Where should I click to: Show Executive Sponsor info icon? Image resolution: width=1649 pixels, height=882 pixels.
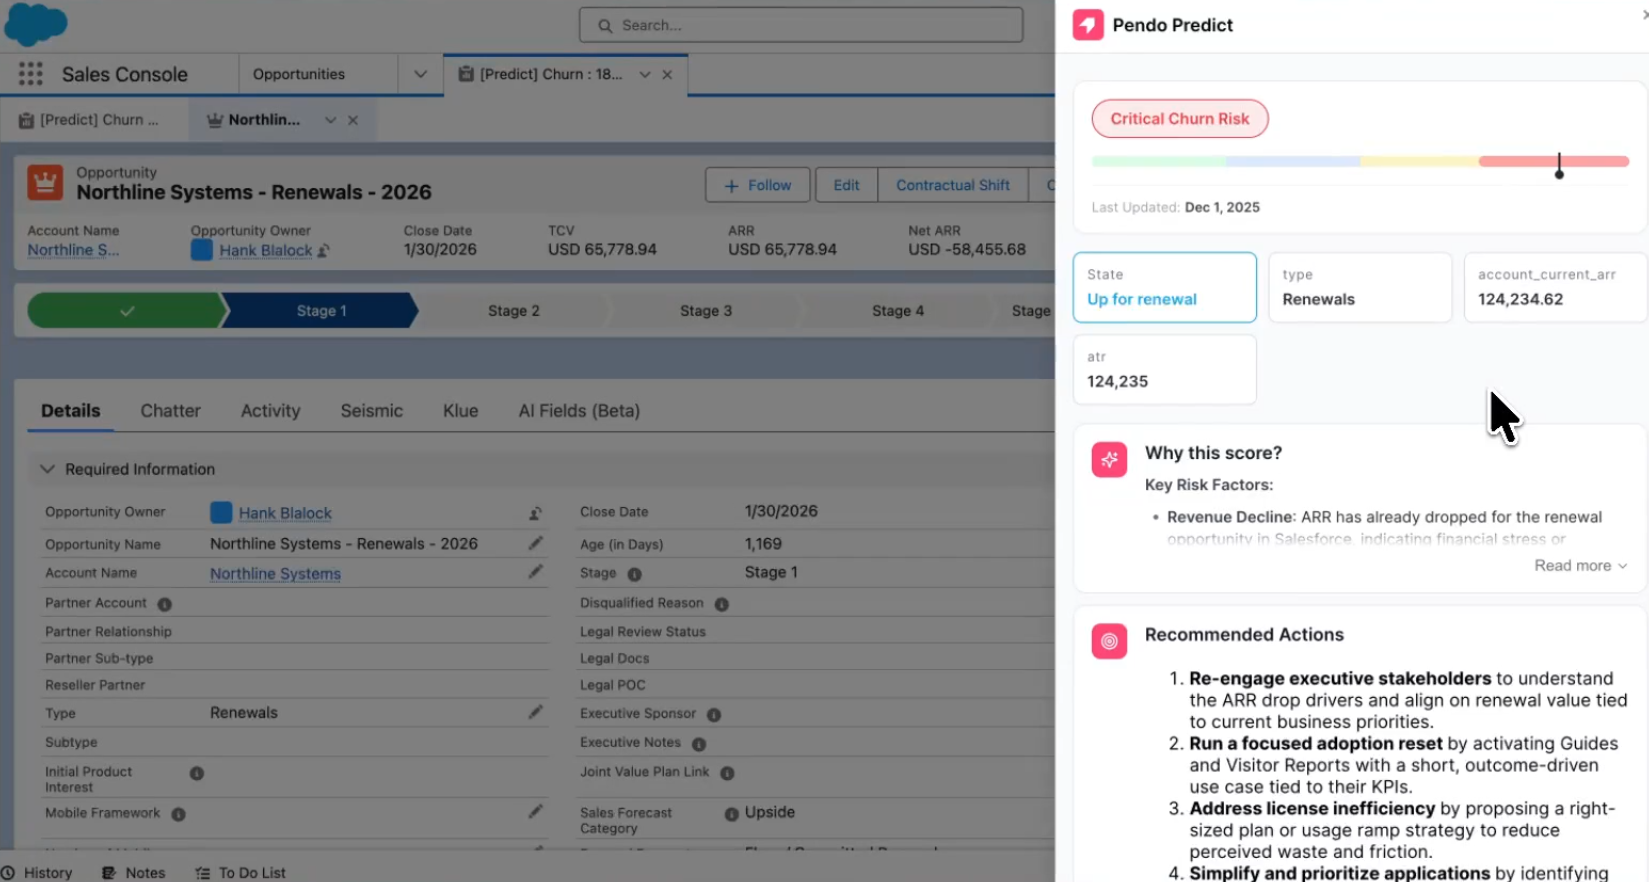(x=714, y=715)
